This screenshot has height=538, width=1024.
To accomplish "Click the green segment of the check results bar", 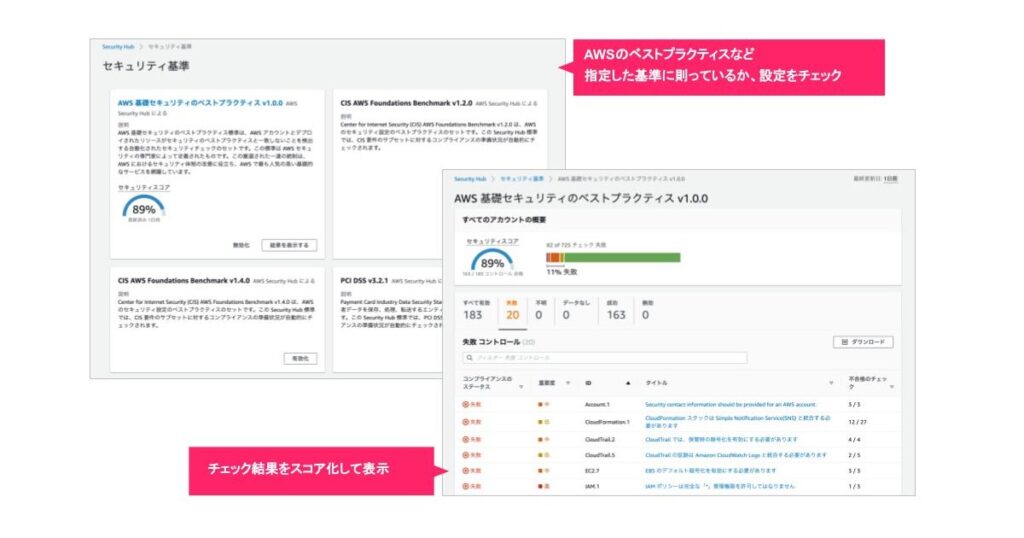I will click(x=620, y=257).
